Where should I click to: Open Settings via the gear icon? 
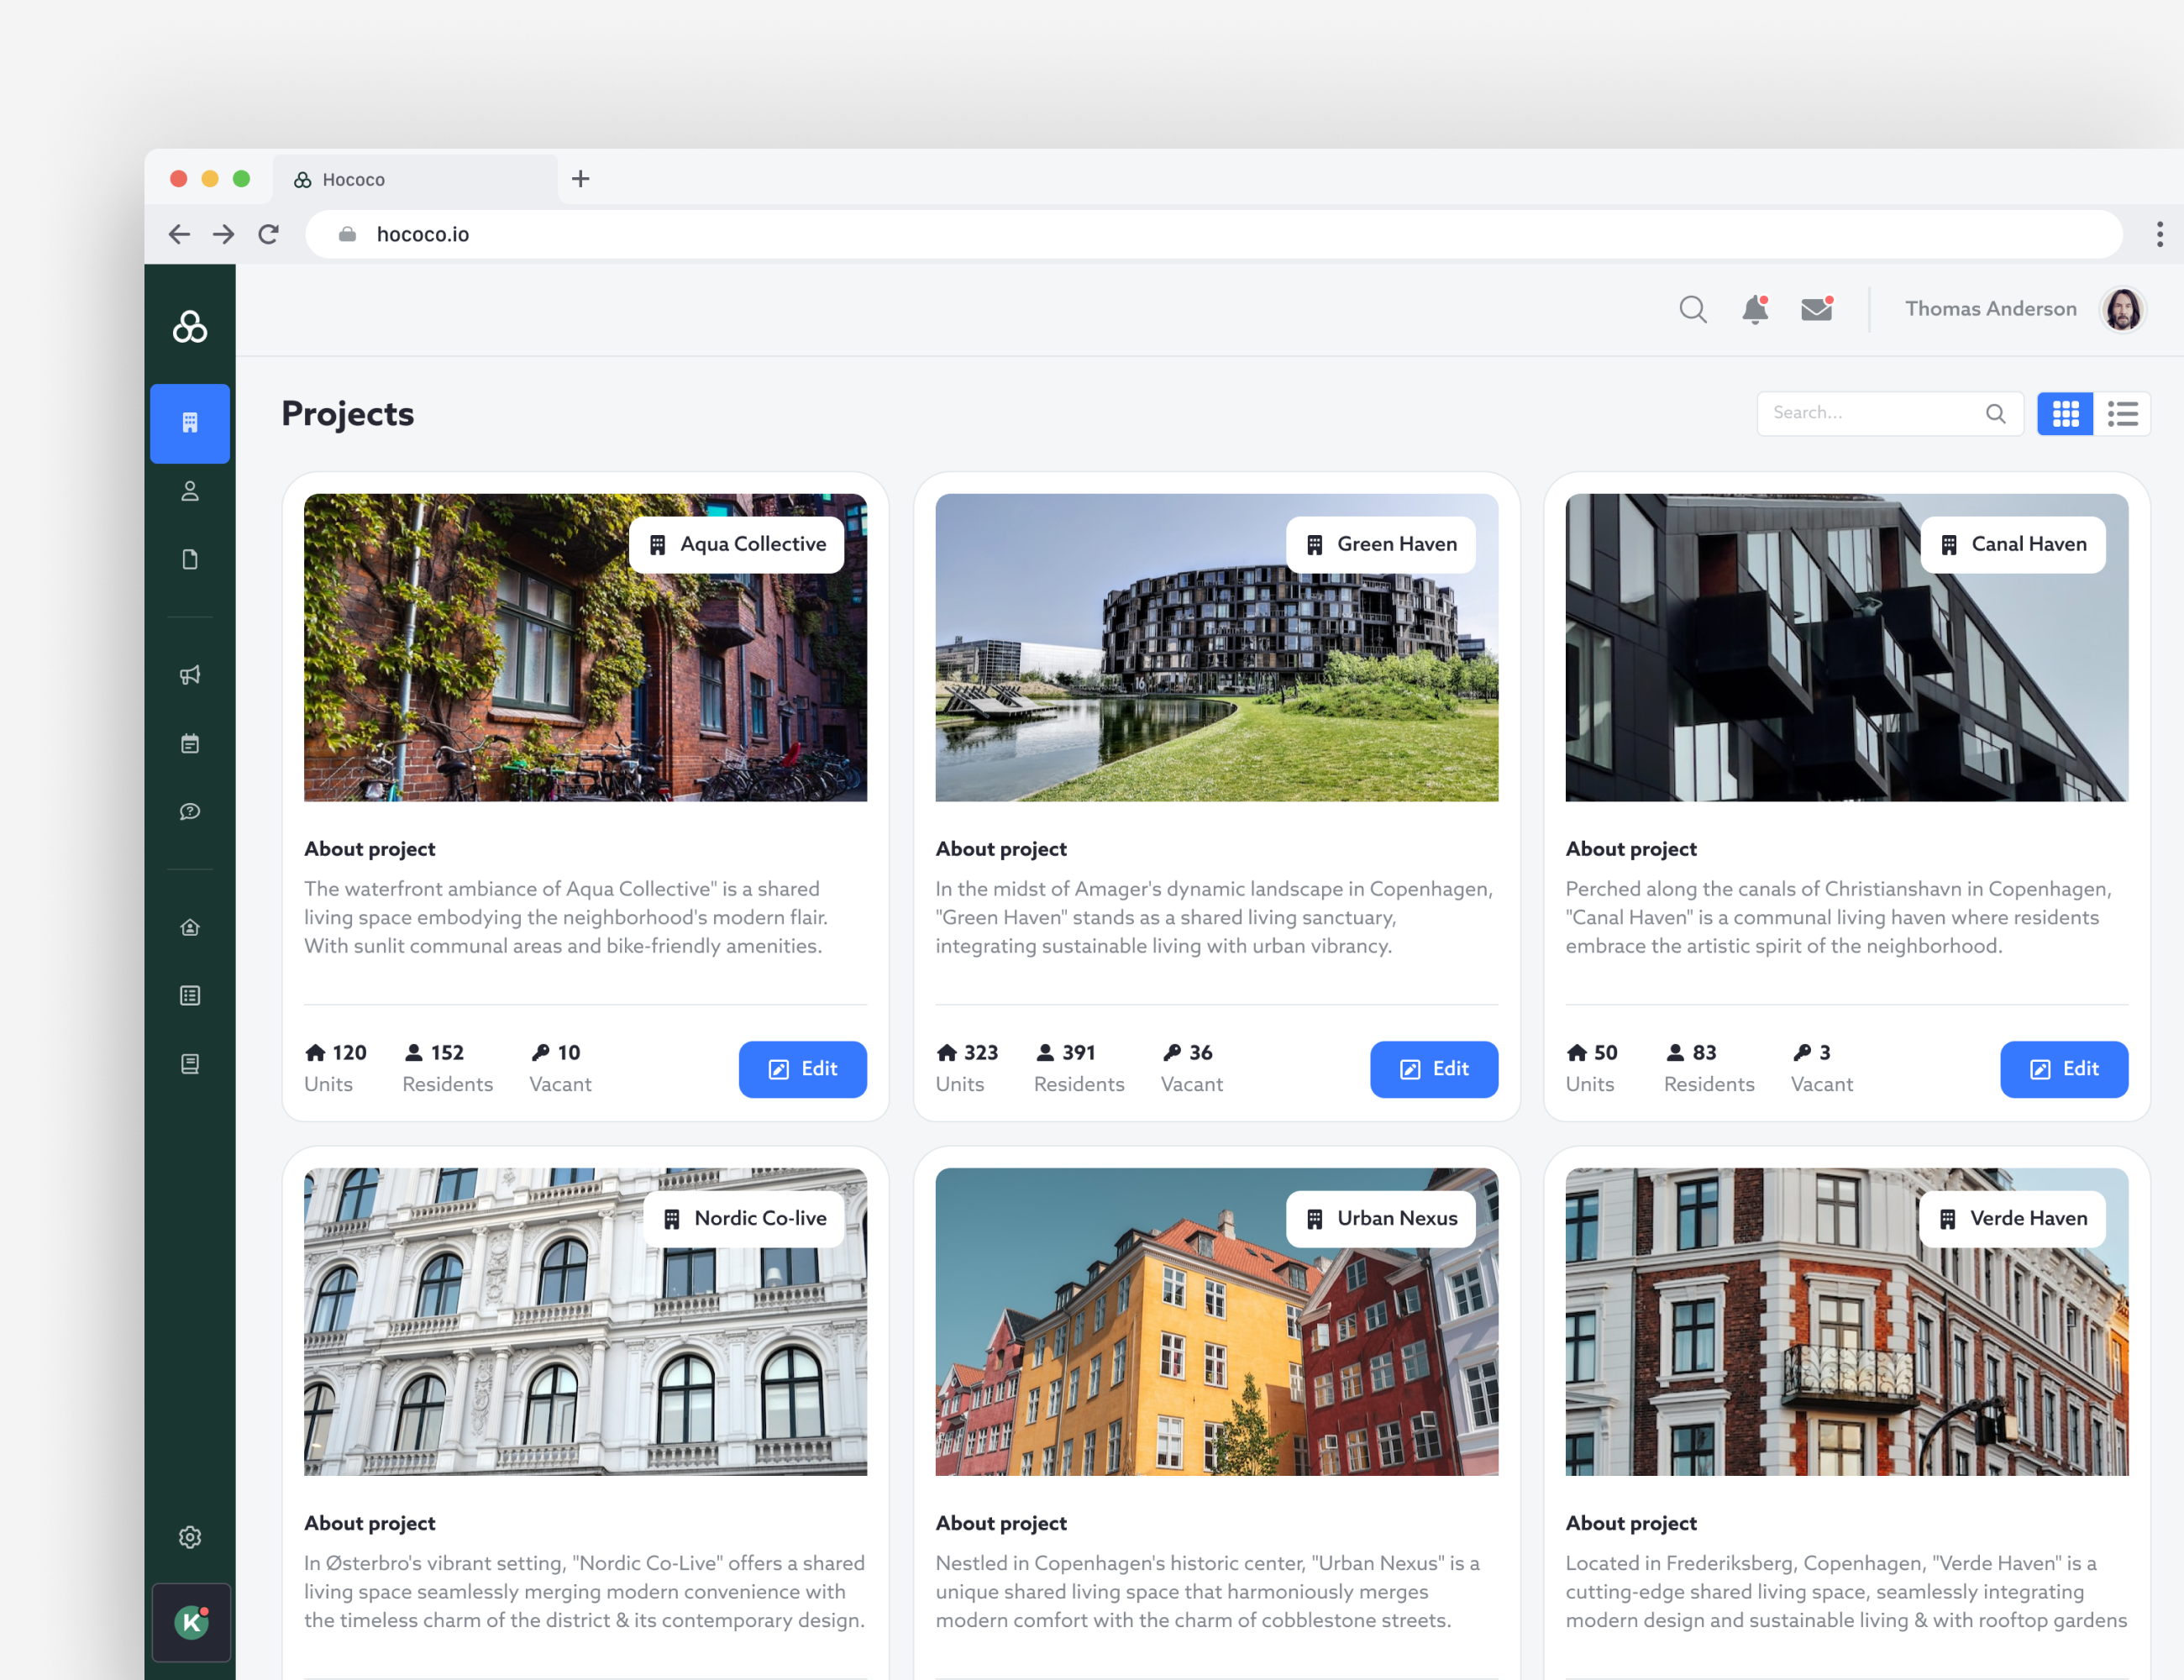tap(190, 1537)
